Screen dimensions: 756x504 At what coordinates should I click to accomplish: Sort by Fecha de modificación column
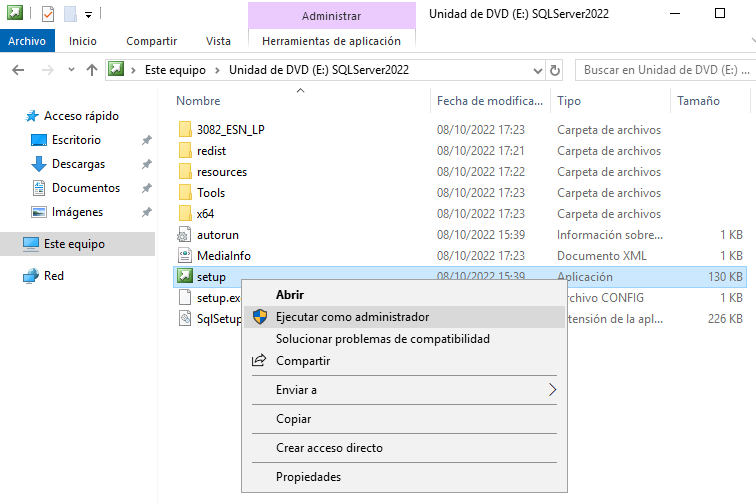pos(489,101)
